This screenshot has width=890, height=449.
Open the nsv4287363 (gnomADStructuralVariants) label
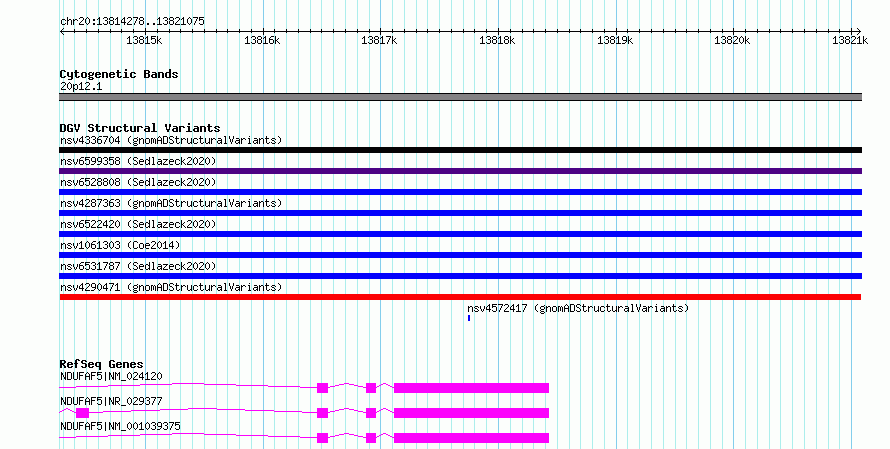pos(171,203)
